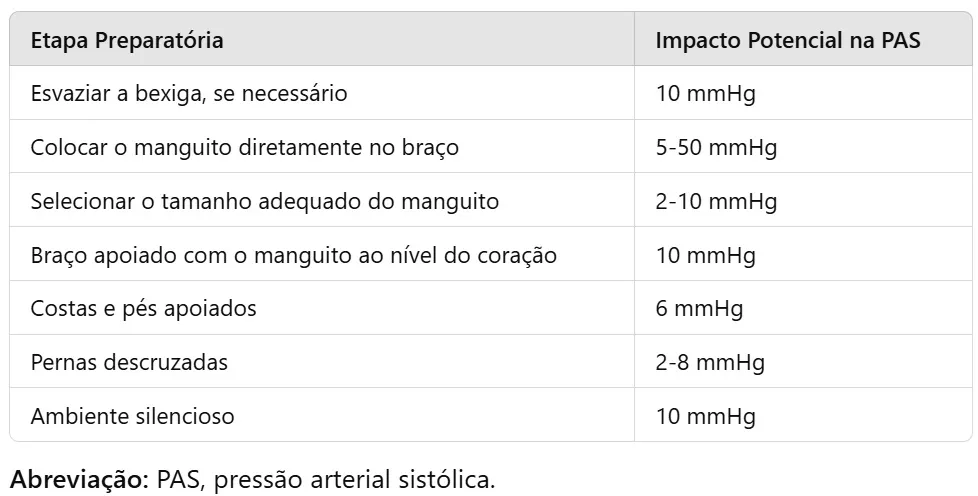This screenshot has height=496, width=978.
Task: Click the 'Impacto Potencial na PAS' header
Action: [x=788, y=41]
